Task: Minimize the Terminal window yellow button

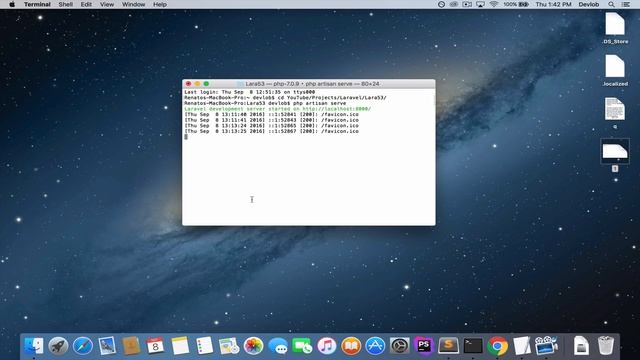Action: tap(197, 84)
